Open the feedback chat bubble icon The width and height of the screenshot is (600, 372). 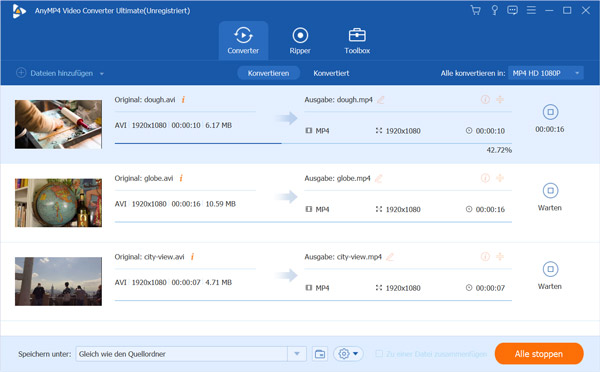click(x=512, y=10)
